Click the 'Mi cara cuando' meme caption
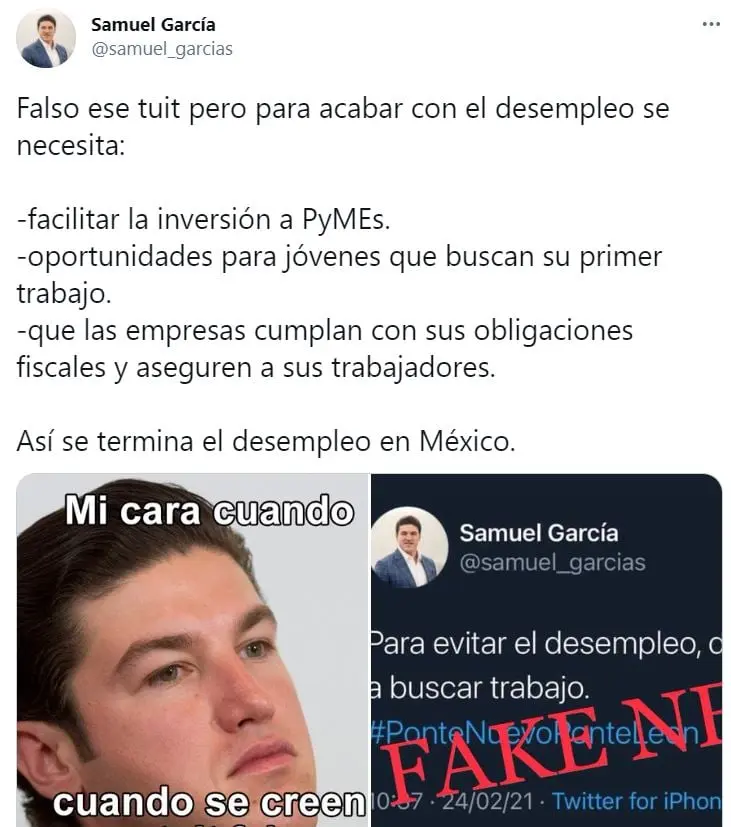Viewport: 731px width, 827px height. (209, 511)
